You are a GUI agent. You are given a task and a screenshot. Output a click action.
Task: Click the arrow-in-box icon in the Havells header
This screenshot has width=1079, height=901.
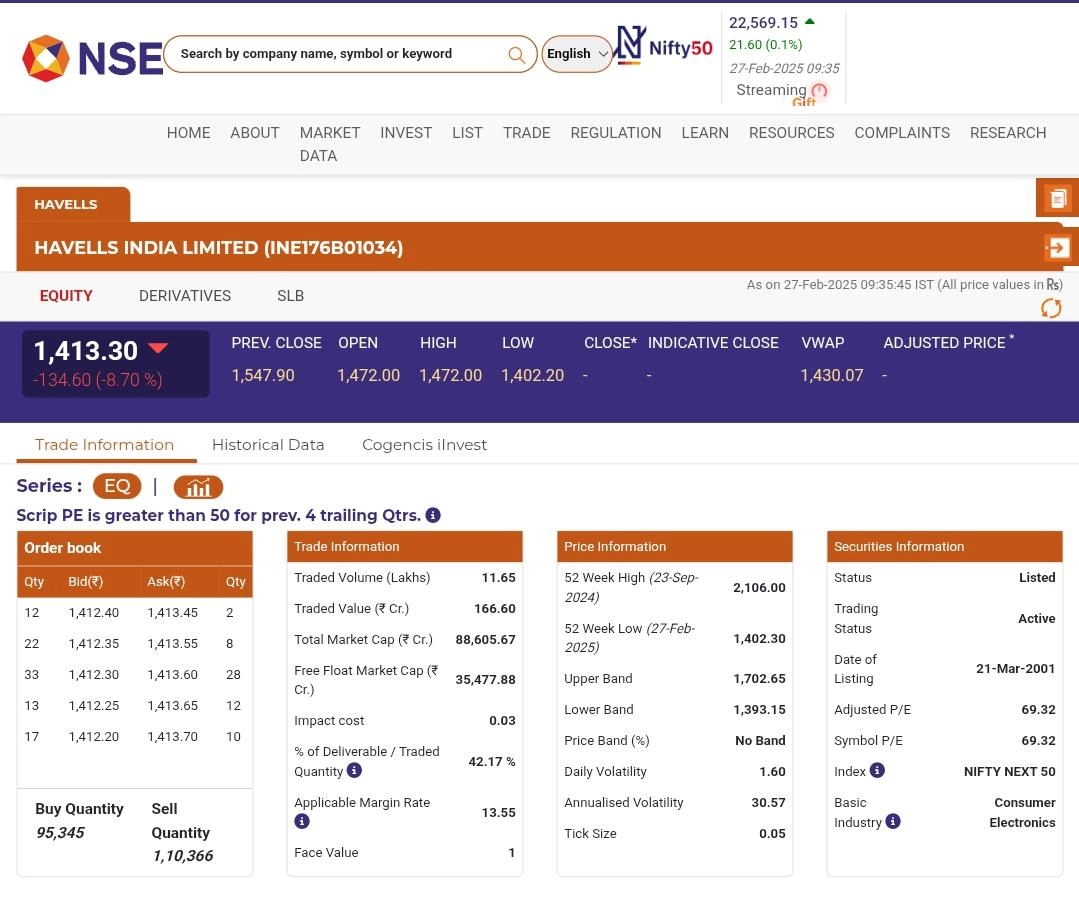coord(1057,247)
